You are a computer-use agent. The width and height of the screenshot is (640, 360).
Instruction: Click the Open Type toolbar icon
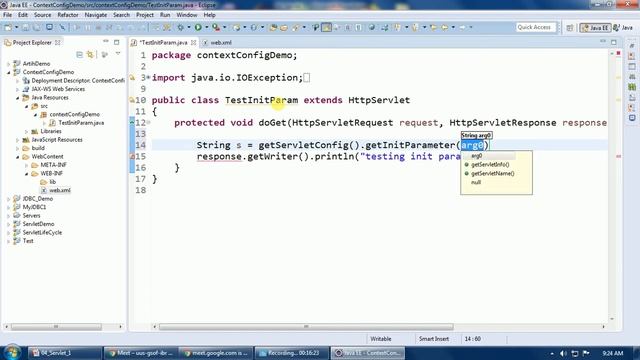click(x=273, y=27)
